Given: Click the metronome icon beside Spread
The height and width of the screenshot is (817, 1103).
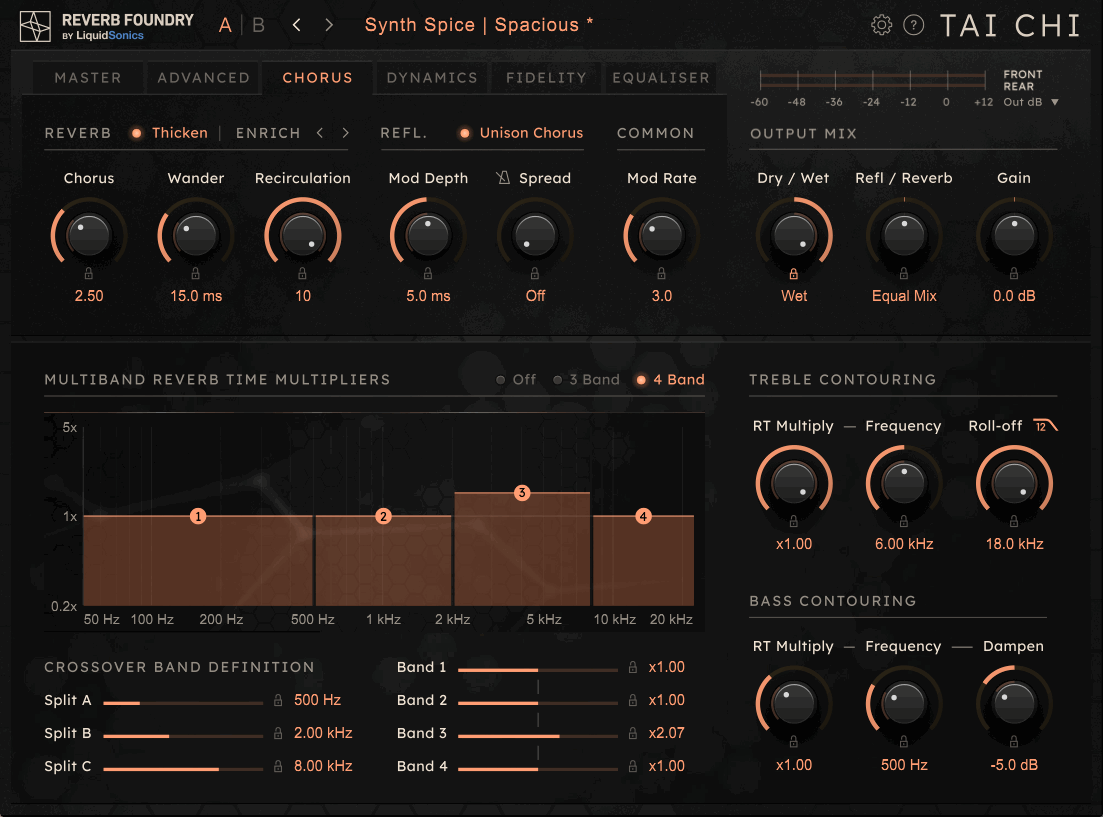Looking at the screenshot, I should click(503, 178).
